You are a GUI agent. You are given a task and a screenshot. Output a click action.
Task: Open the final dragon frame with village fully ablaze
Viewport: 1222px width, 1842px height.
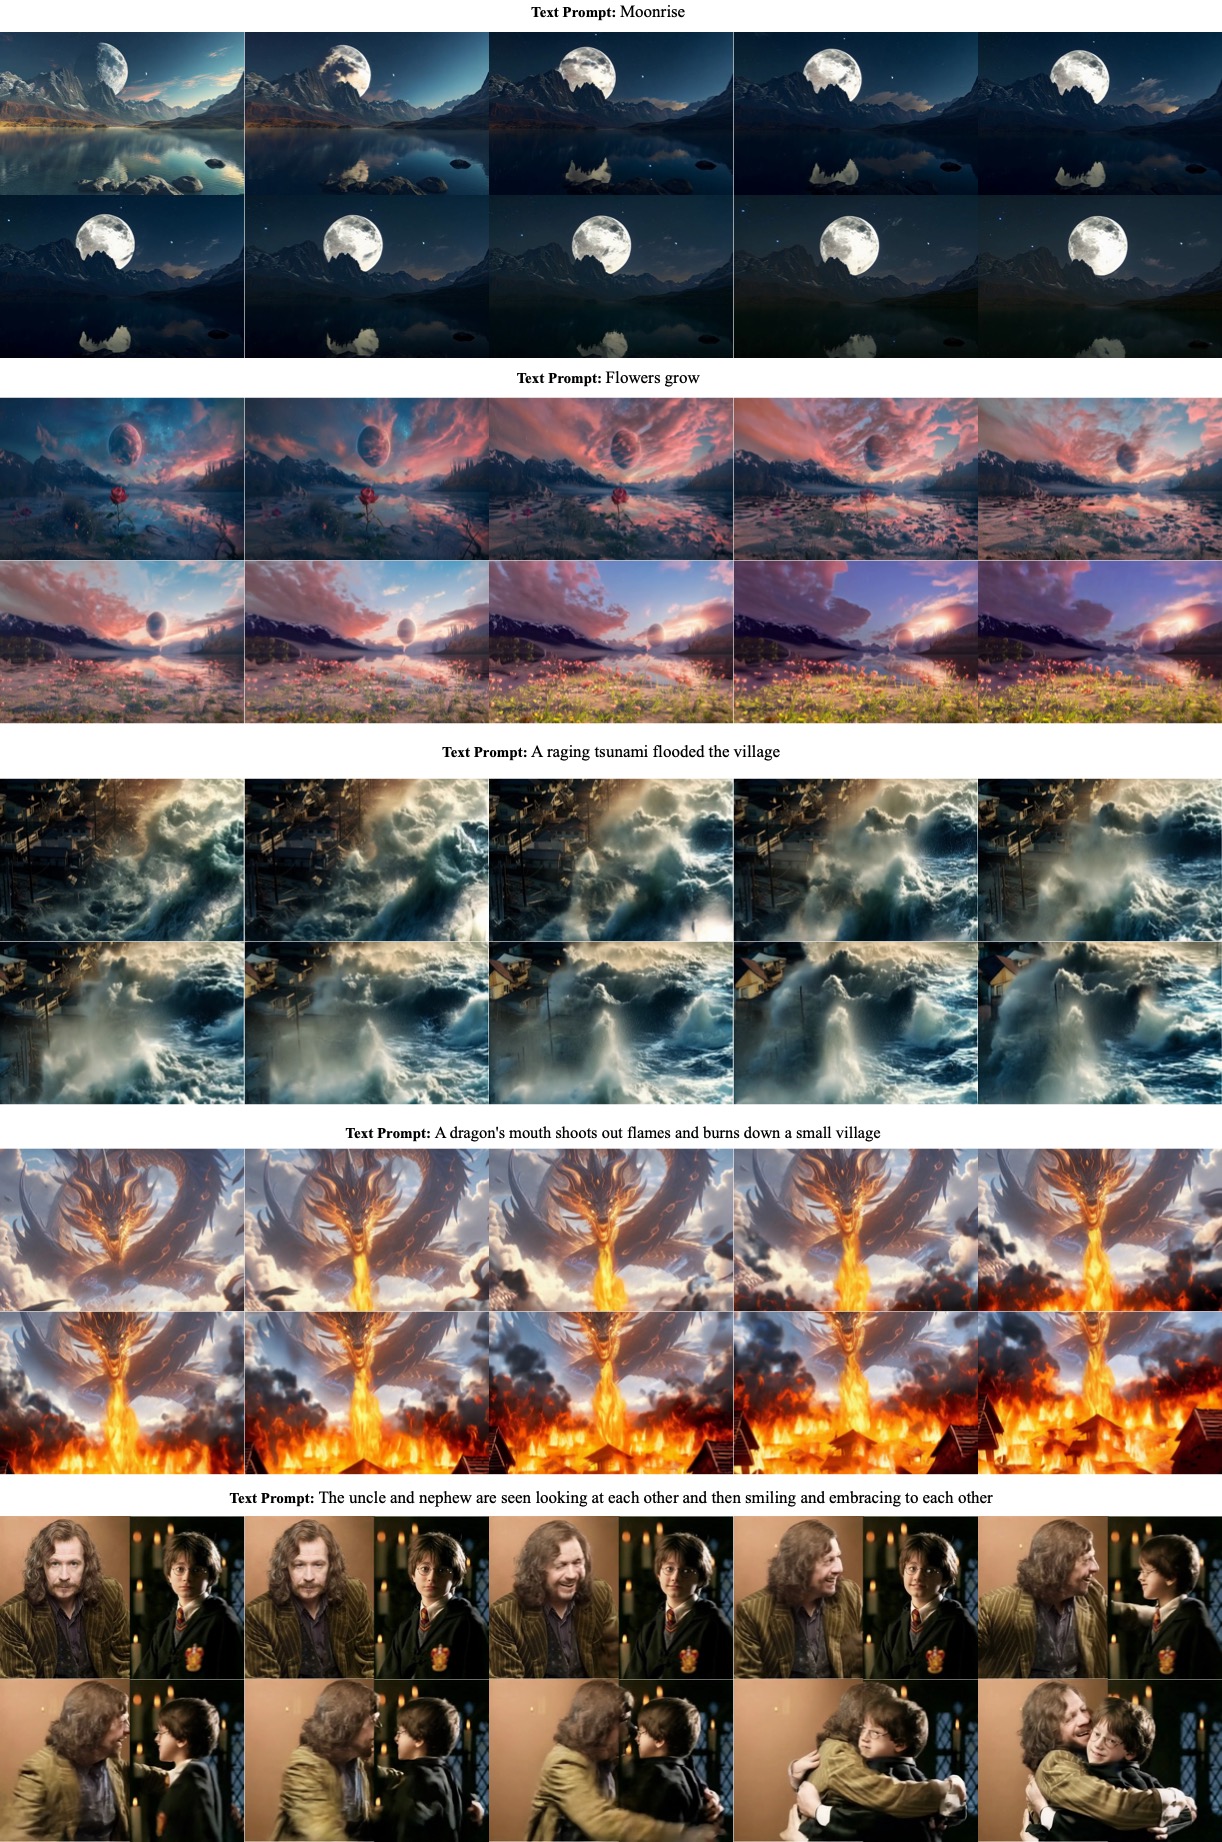(1100, 1393)
